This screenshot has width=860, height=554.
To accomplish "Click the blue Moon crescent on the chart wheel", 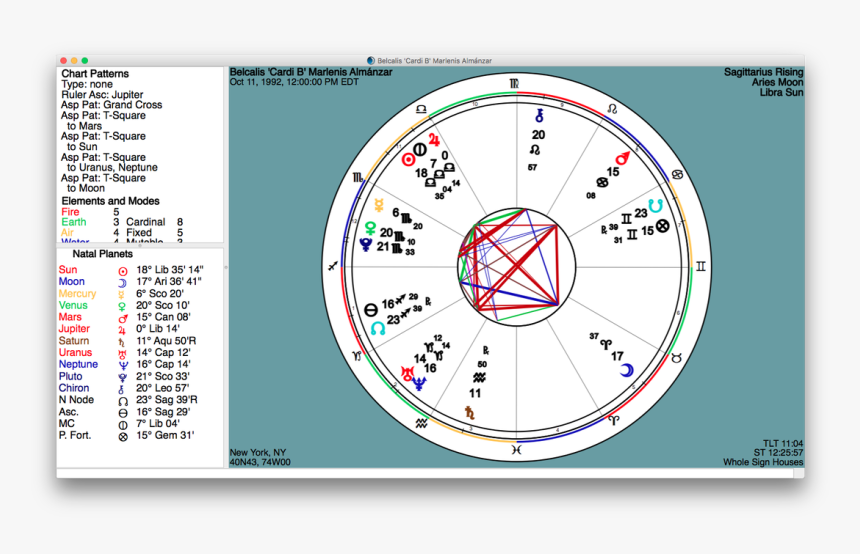I will click(626, 370).
